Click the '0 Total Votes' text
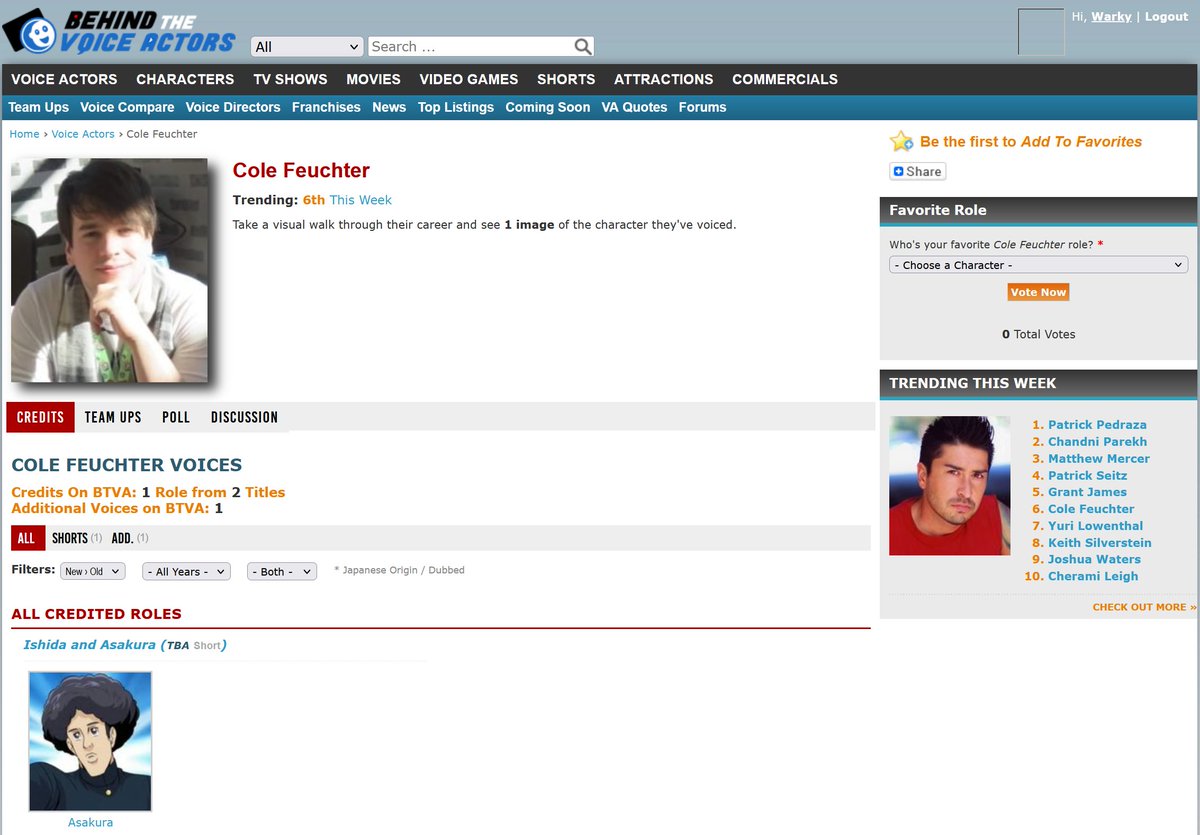1200x835 pixels. pos(1038,334)
